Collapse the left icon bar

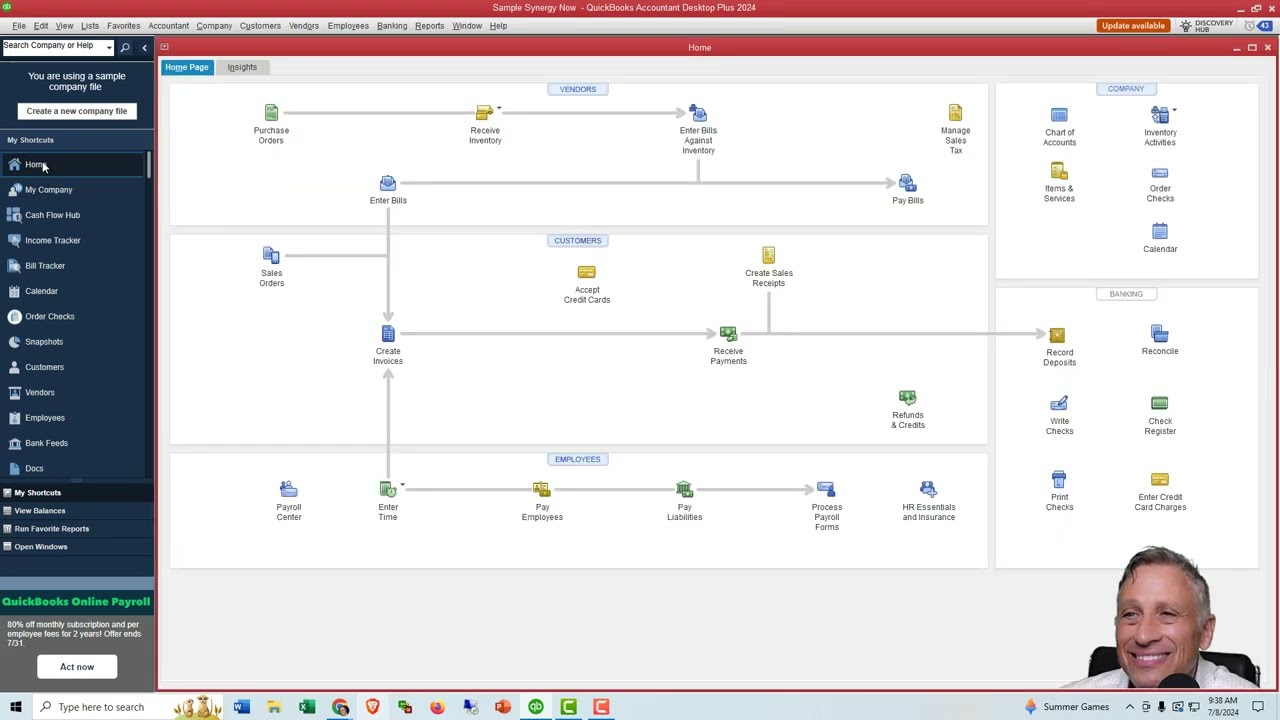click(x=144, y=47)
